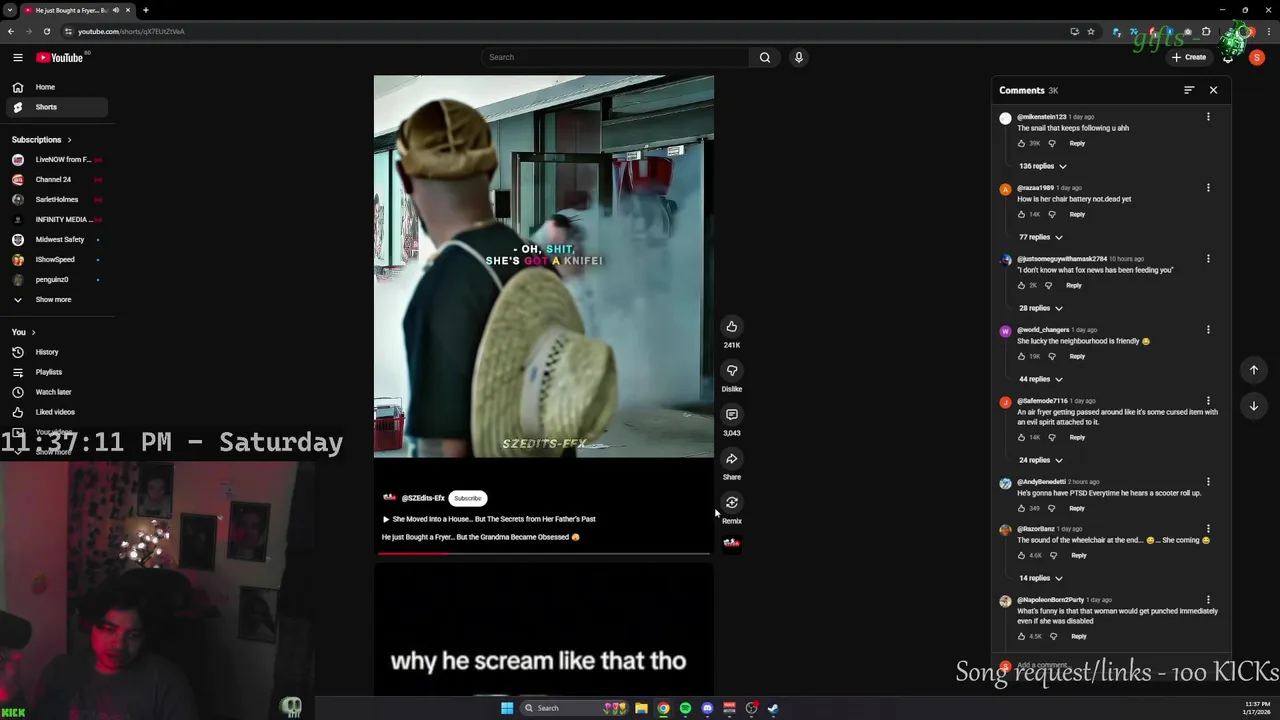This screenshot has width=1280, height=720.
Task: Open History in the sidebar
Action: 56,352
